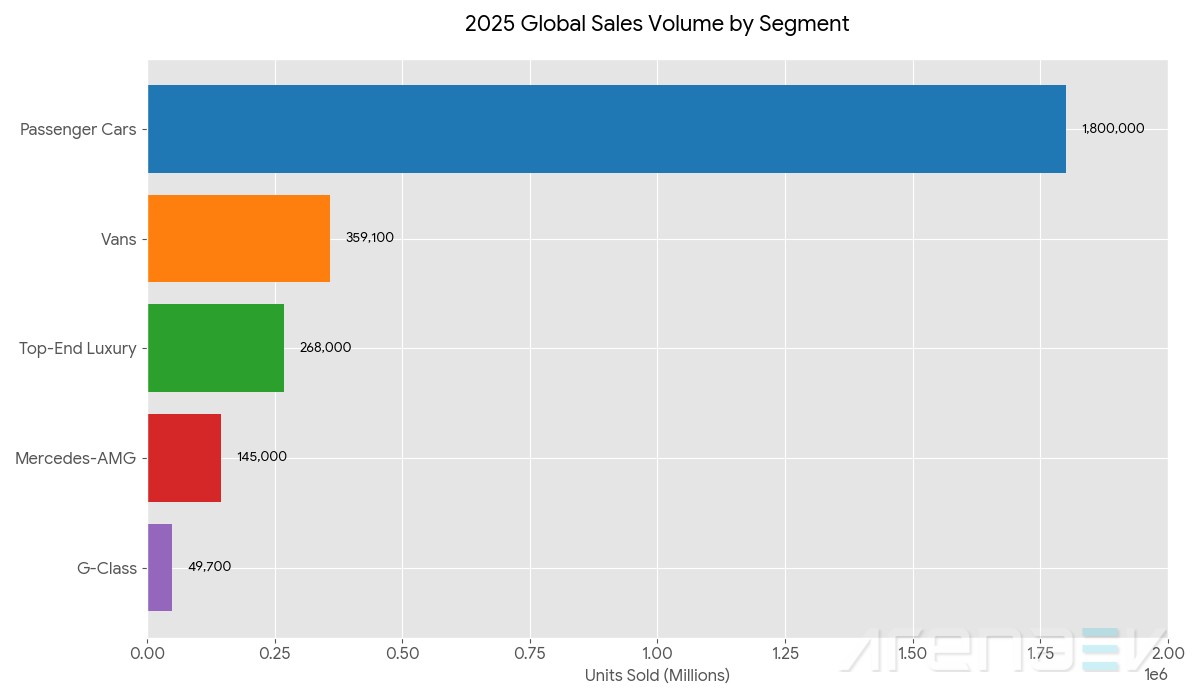1200x700 pixels.
Task: Click the Units Sold (Millions) axis title
Action: click(x=657, y=676)
